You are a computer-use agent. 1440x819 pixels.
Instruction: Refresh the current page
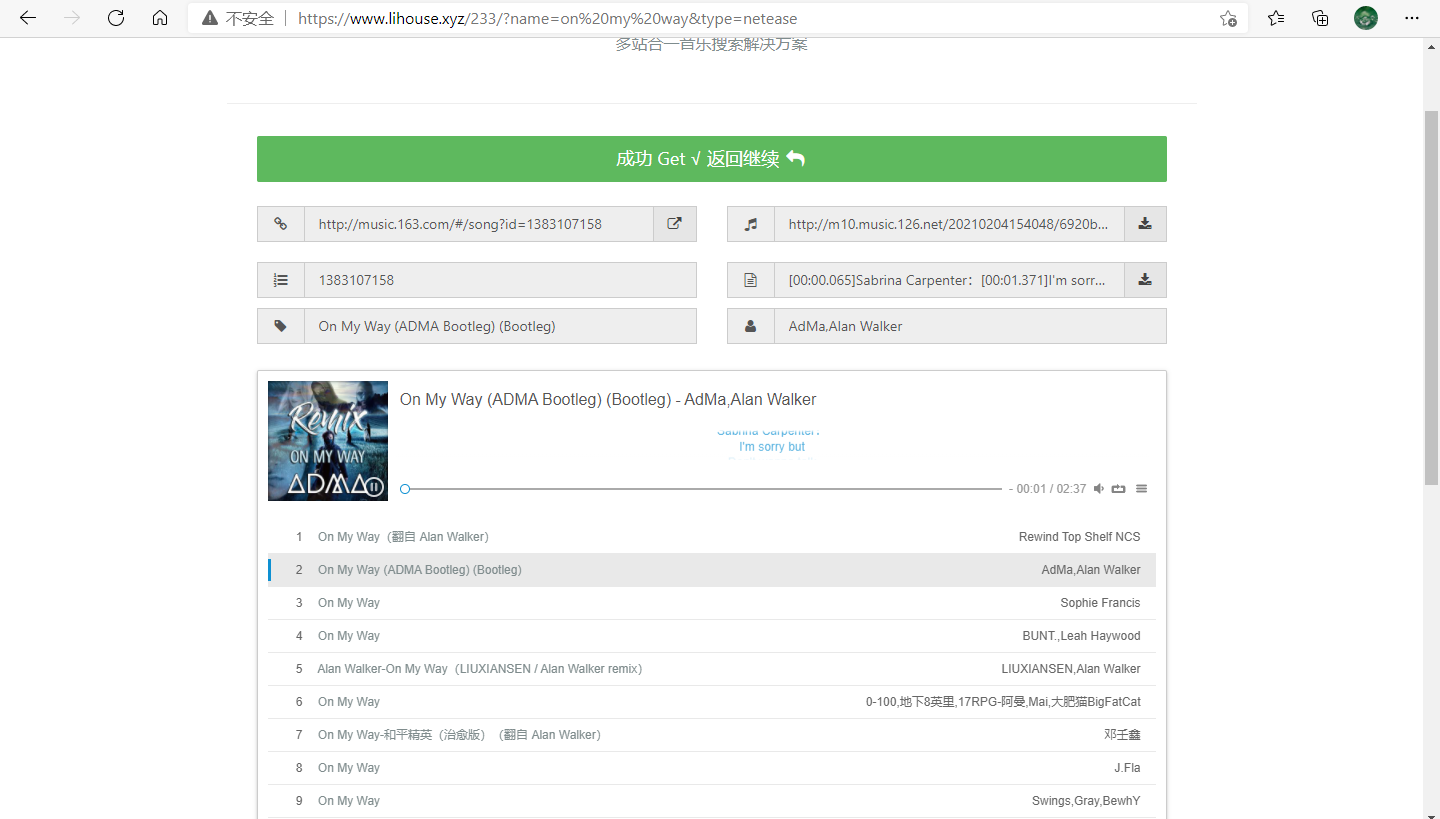coord(116,18)
